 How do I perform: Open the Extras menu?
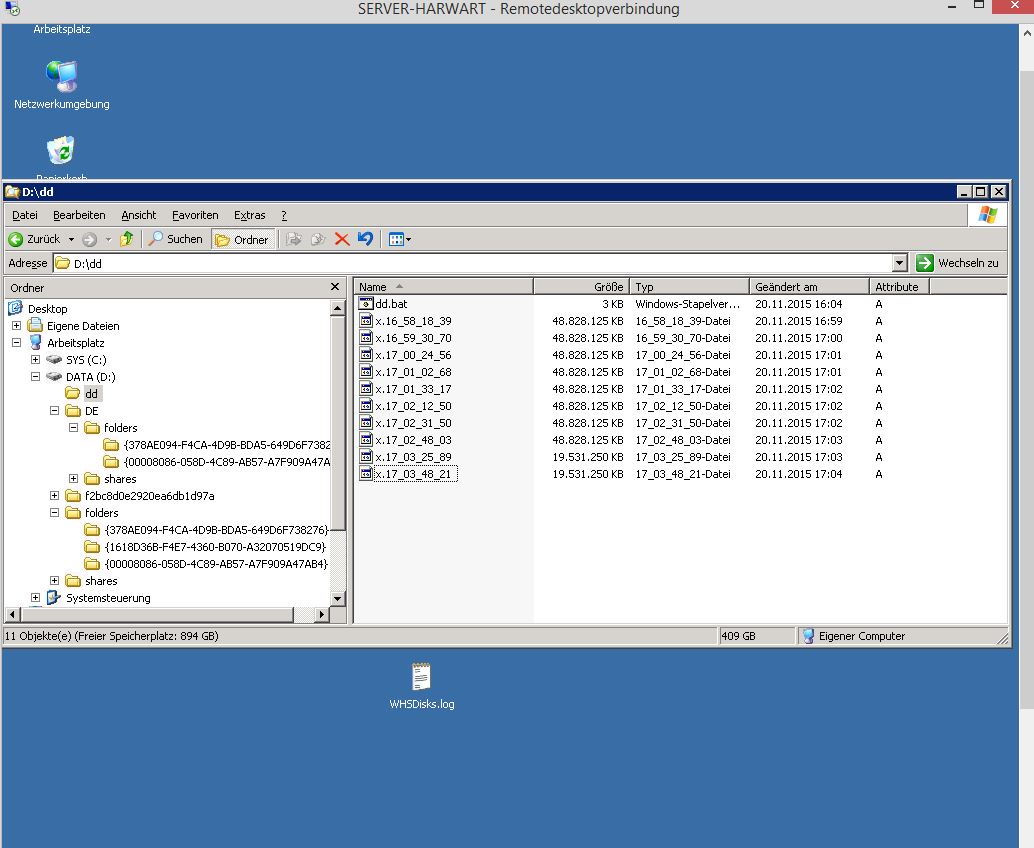pyautogui.click(x=249, y=215)
